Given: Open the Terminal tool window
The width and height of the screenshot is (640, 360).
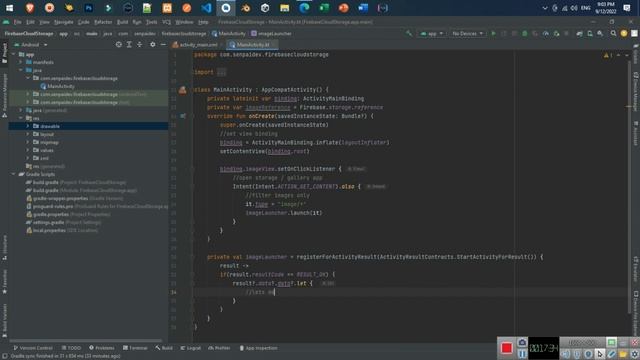Looking at the screenshot, I should pos(135,348).
